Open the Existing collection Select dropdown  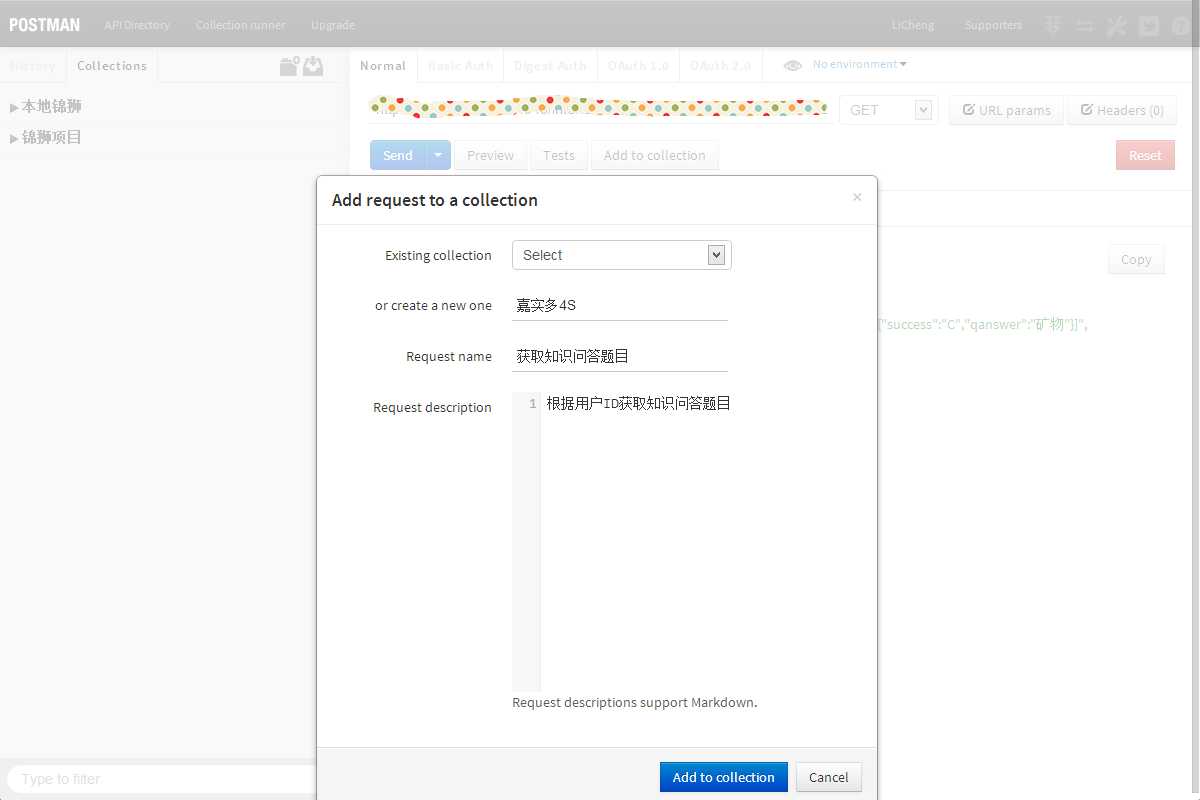click(622, 255)
